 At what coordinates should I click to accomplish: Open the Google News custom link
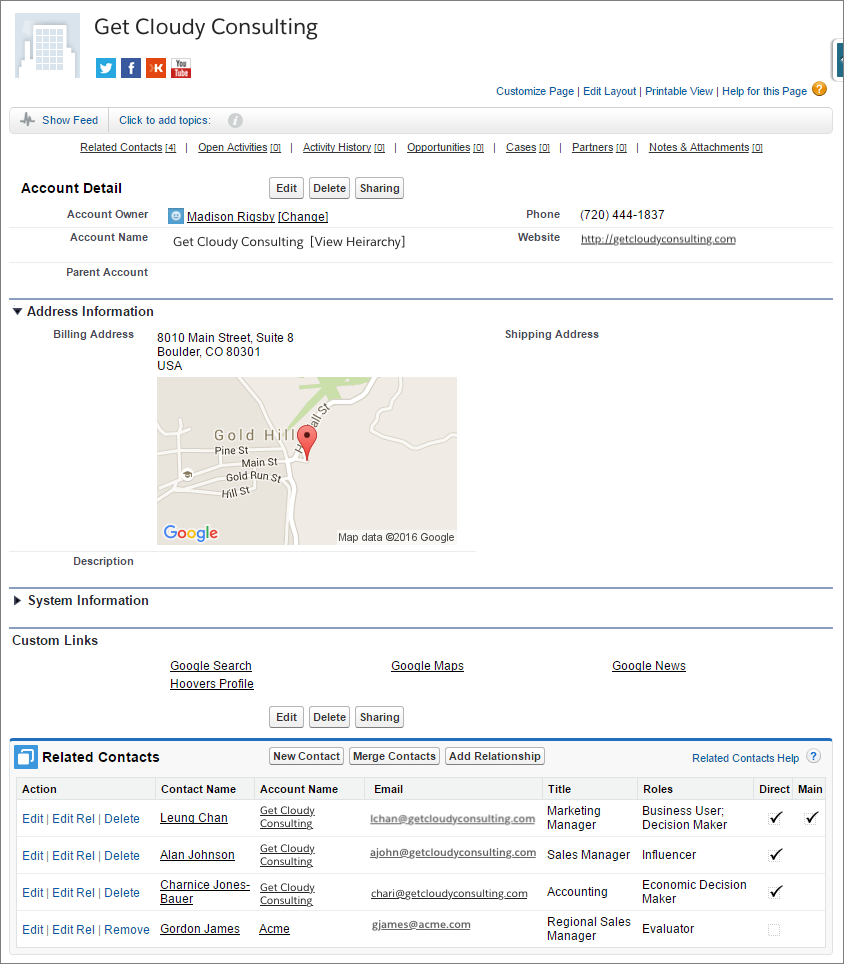[649, 666]
